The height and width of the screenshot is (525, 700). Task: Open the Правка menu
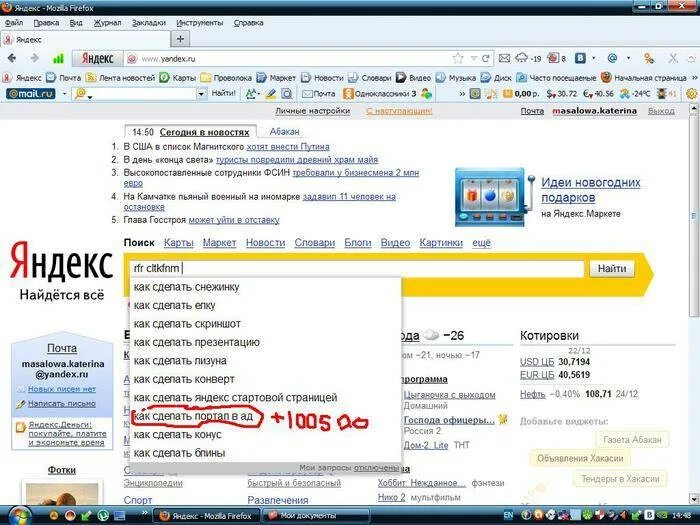click(x=46, y=22)
